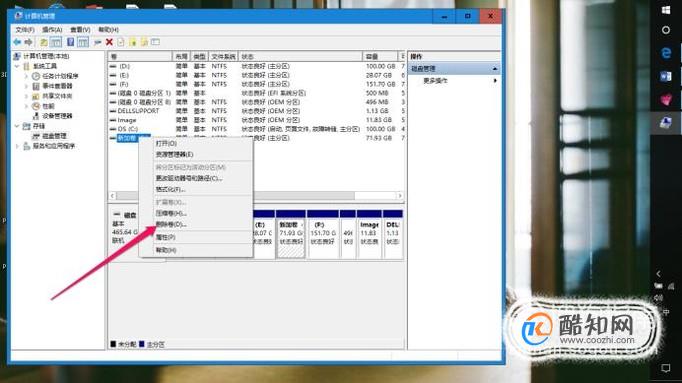The image size is (682, 383).
Task: Open Microsoft Edge from the taskbar
Action: point(665,53)
